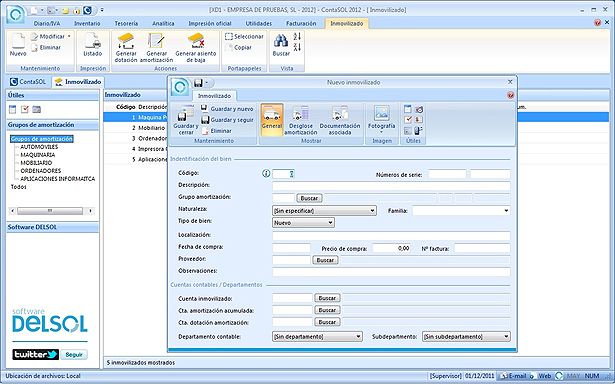
Task: Click the Buscar binoculars icon in Vista
Action: [281, 45]
